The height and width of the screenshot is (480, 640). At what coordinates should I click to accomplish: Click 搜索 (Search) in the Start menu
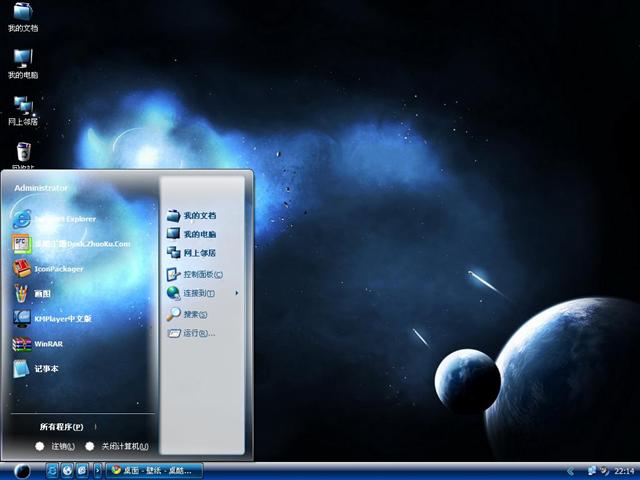(193, 314)
